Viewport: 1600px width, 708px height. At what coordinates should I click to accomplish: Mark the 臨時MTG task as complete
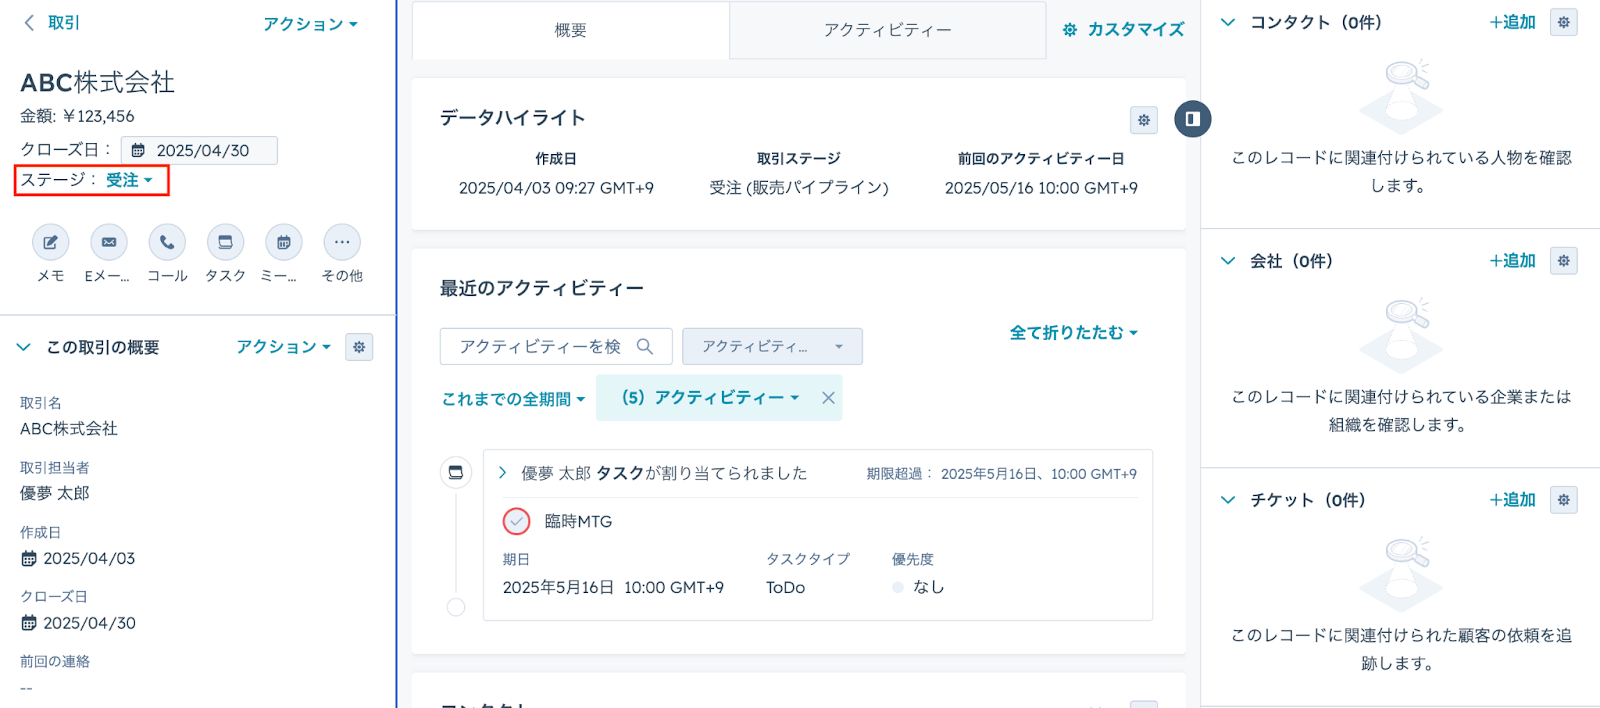coord(516,521)
